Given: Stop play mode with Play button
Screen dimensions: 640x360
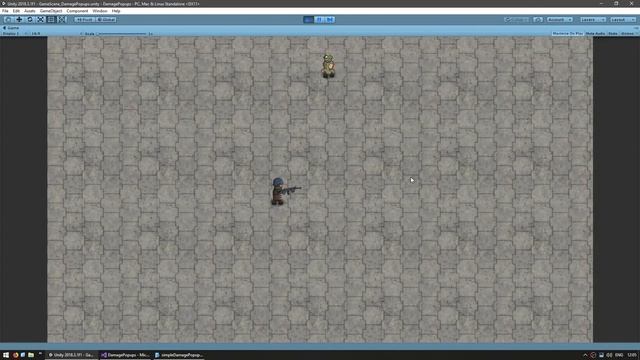Looking at the screenshot, I should [309, 20].
